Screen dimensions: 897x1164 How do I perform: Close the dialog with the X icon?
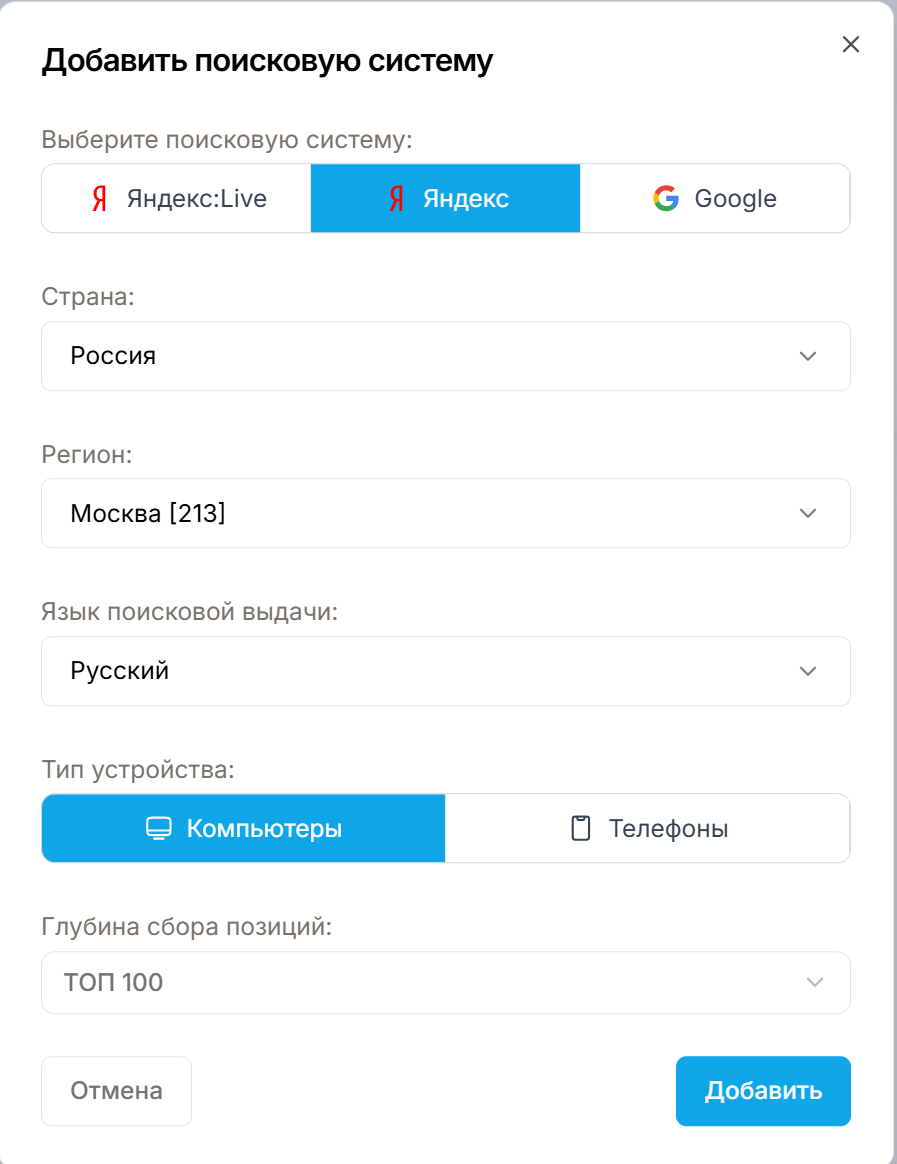tap(851, 44)
